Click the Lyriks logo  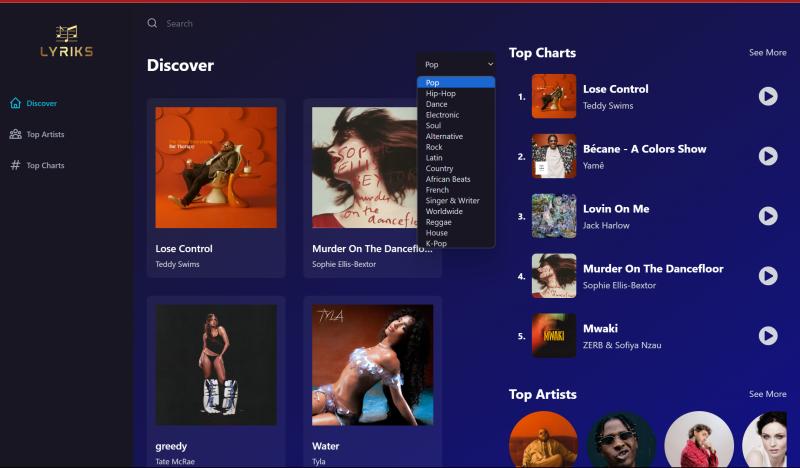[67, 41]
